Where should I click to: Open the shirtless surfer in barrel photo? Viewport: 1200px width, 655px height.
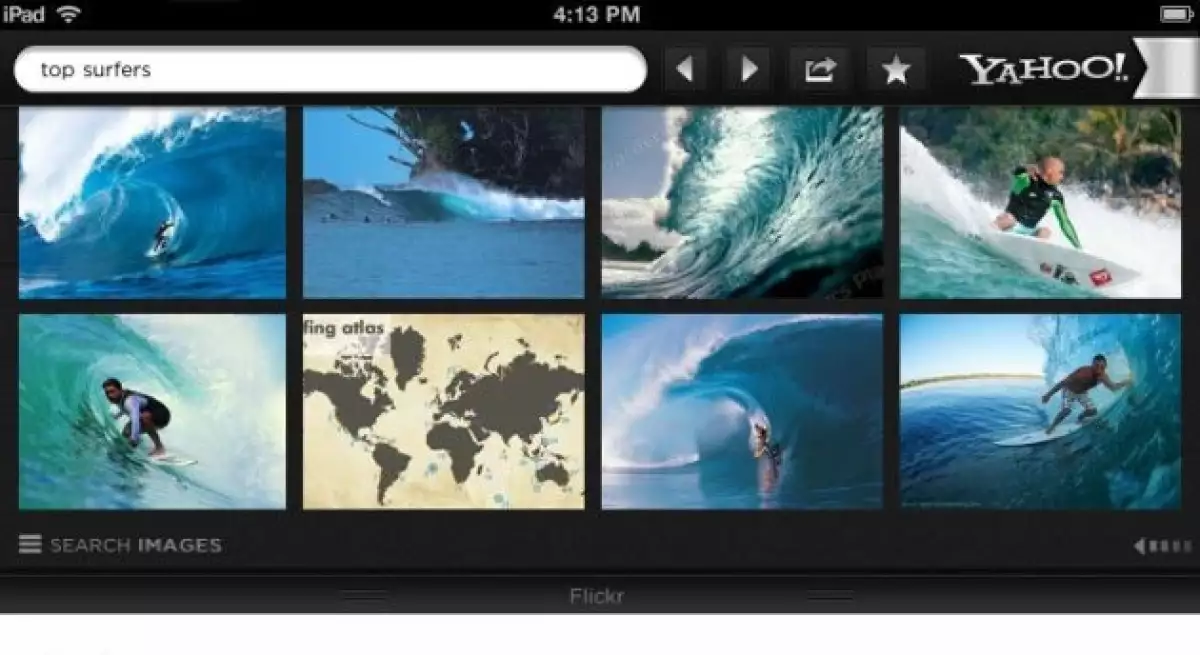click(x=1040, y=412)
